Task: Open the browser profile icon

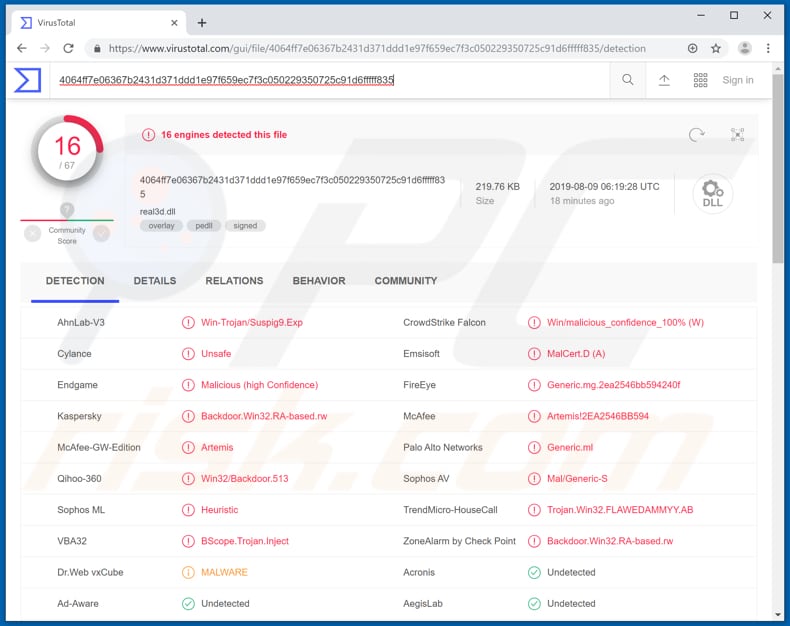Action: [x=744, y=48]
